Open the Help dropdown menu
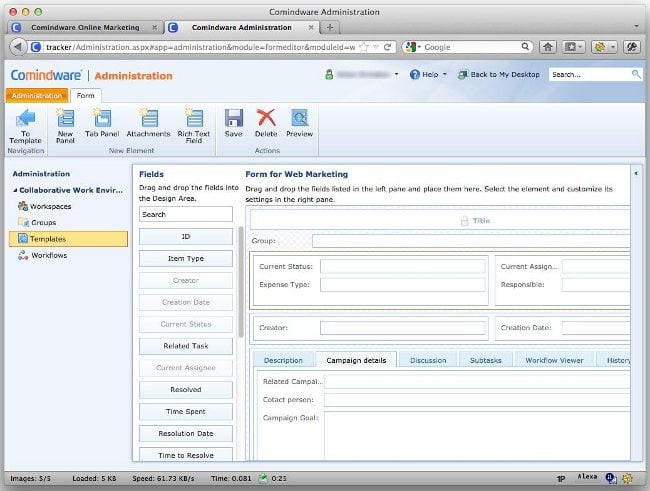 point(428,75)
